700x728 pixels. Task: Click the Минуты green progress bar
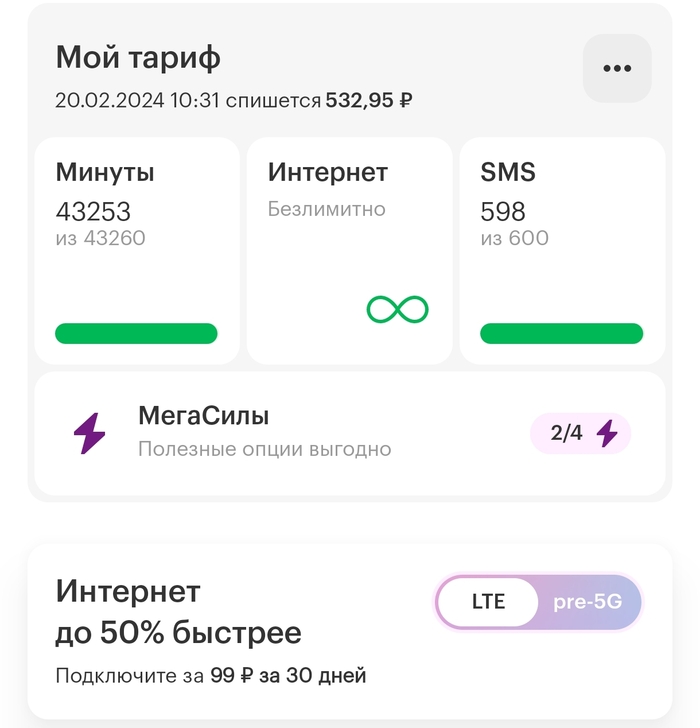coord(136,333)
